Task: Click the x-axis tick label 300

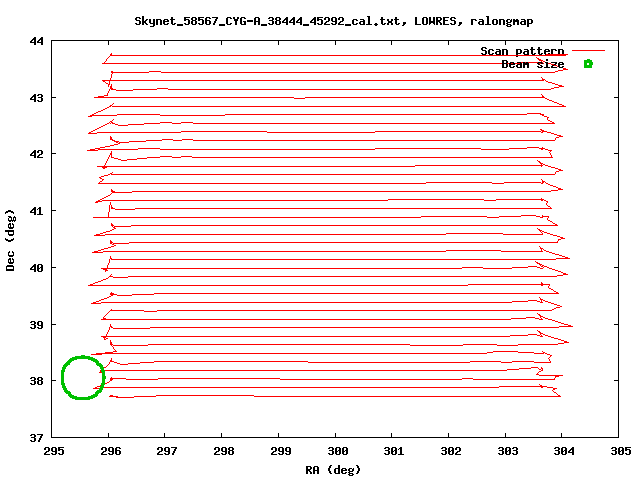Action: coord(338,451)
